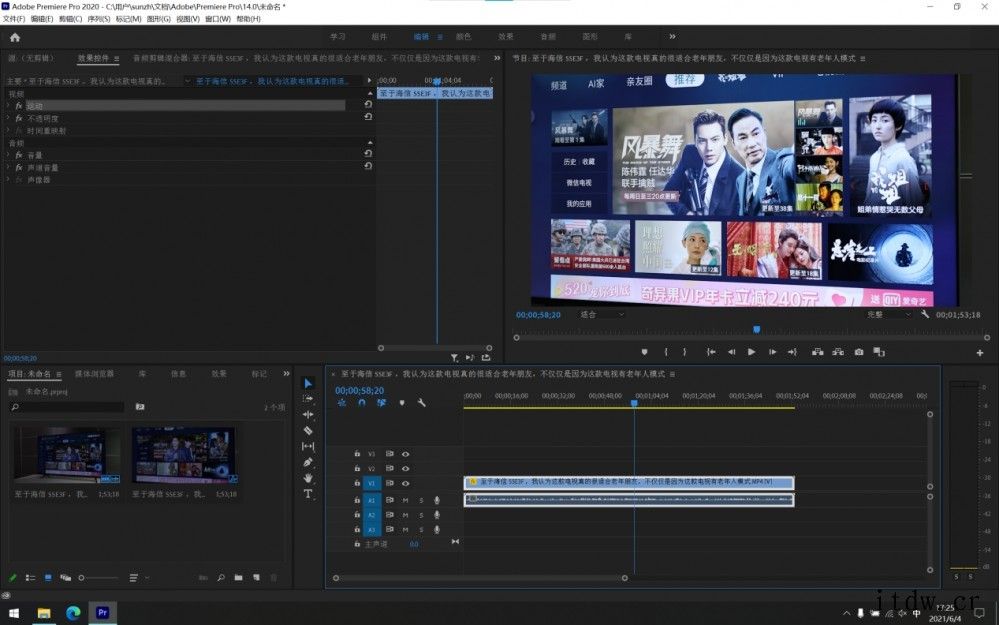Image resolution: width=999 pixels, height=625 pixels.
Task: Click the Extract button in Program monitor
Action: tap(838, 352)
